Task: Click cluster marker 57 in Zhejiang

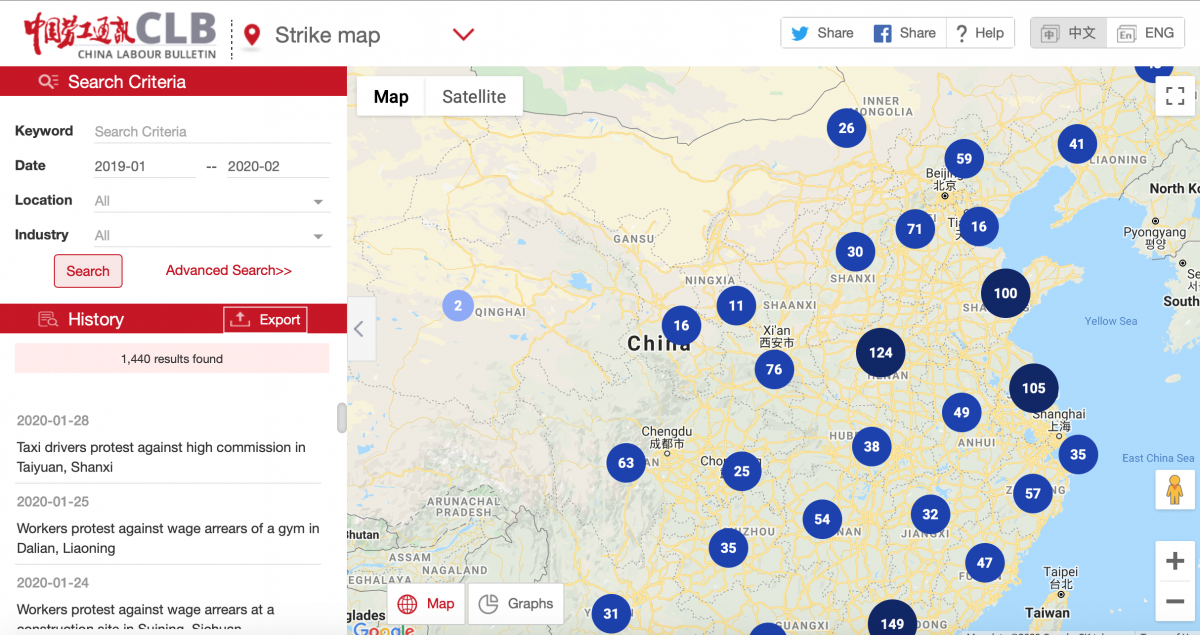Action: [1033, 493]
